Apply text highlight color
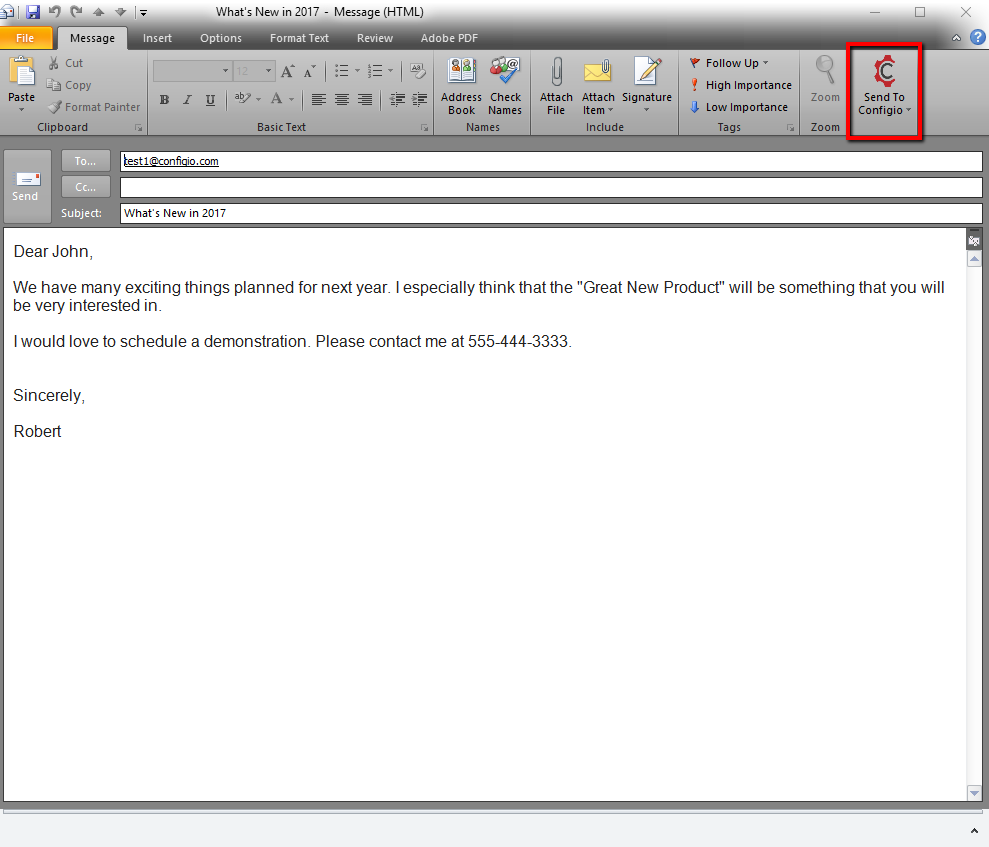 tap(243, 100)
